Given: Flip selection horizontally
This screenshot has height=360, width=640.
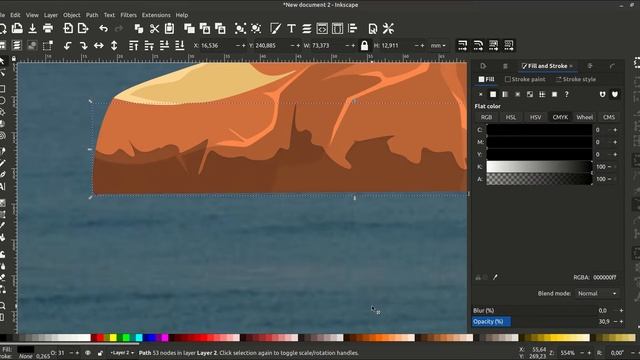Looking at the screenshot, I should point(99,45).
